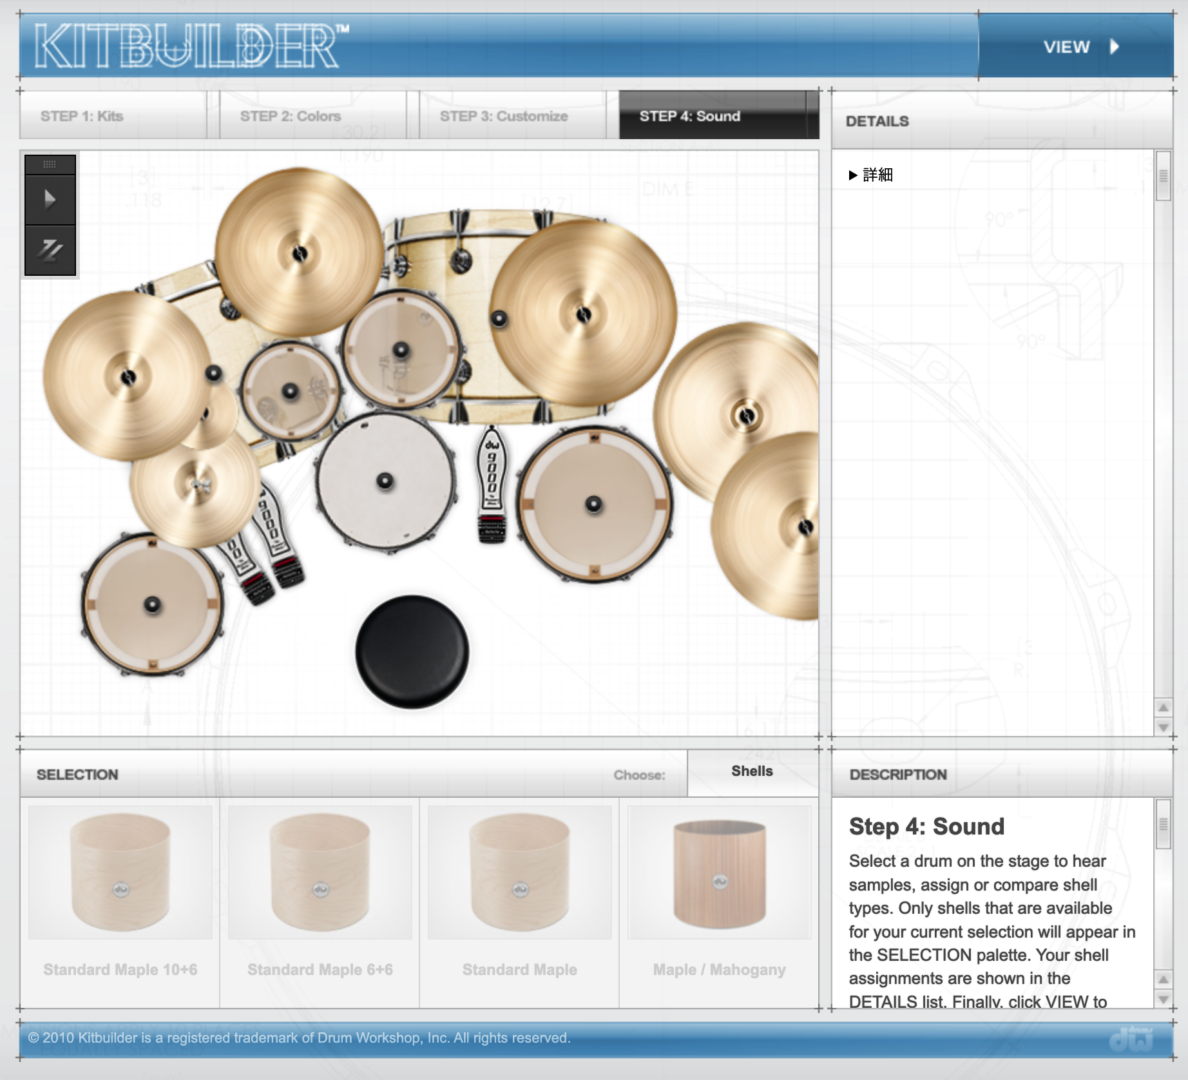The height and width of the screenshot is (1080, 1188).
Task: Open STEP 2: Colors tab
Action: [312, 115]
